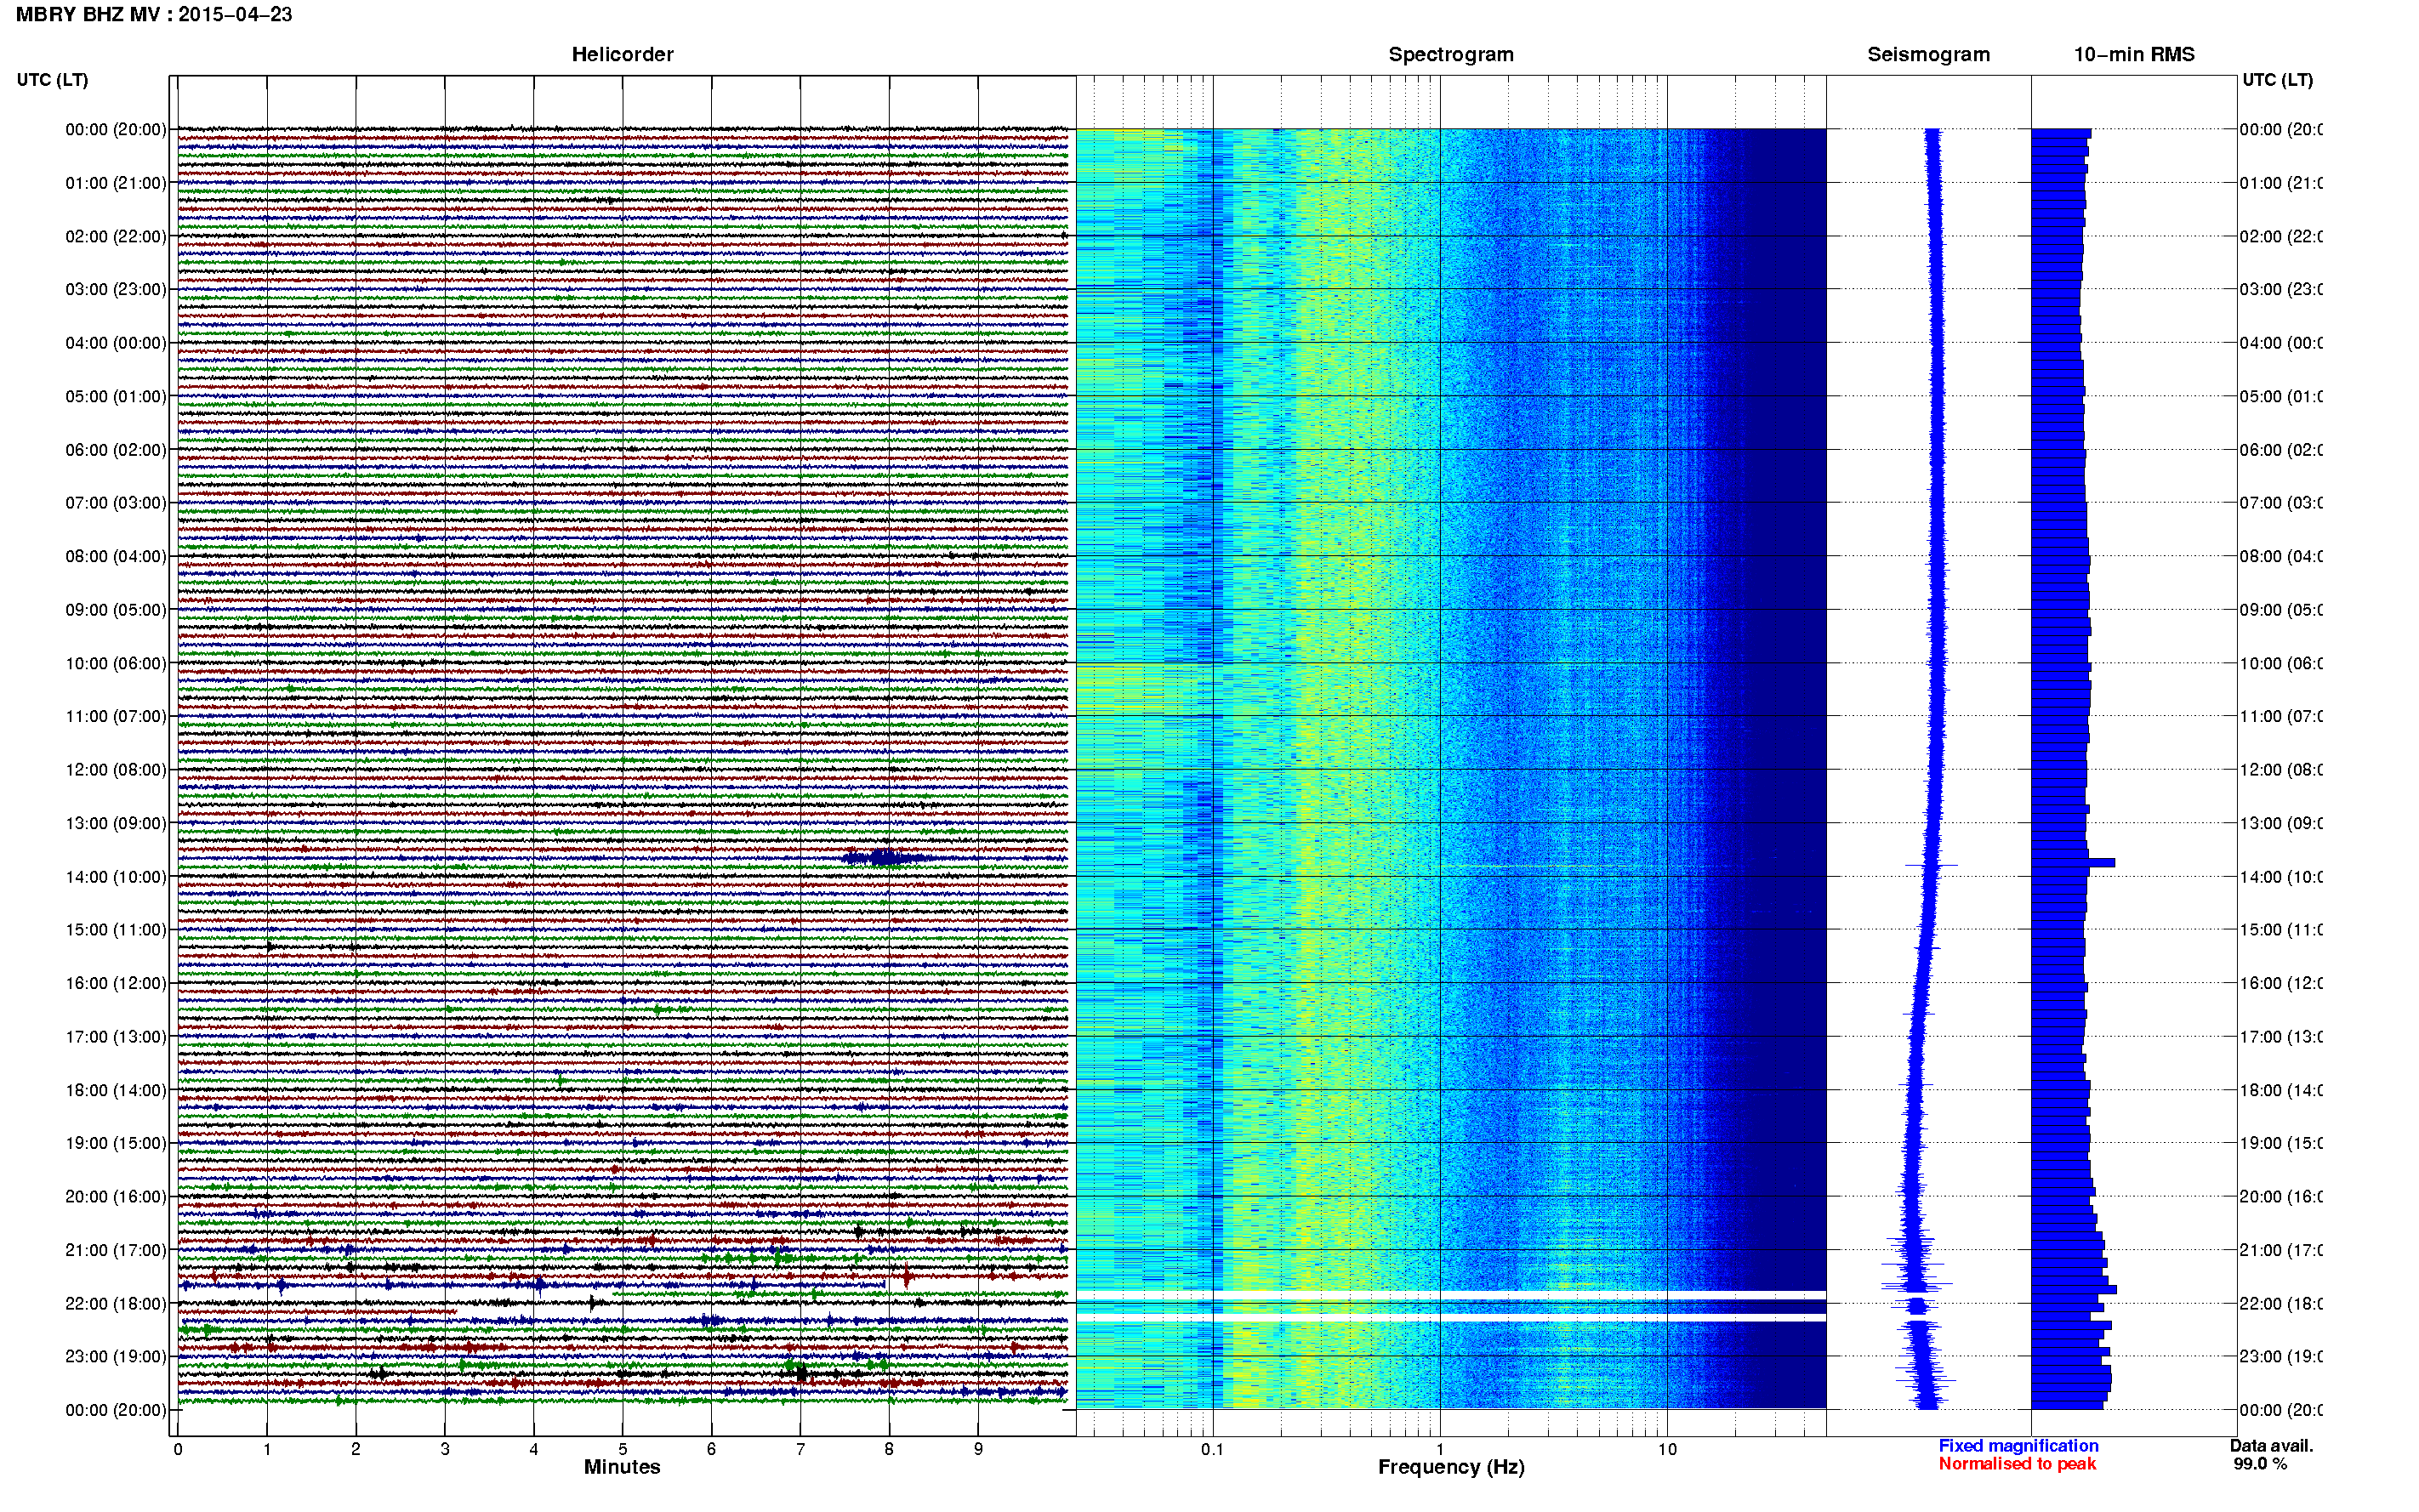Click the '14:00 (10:00)' Helicorder time label
This screenshot has height=1512, width=2419.
tap(116, 877)
